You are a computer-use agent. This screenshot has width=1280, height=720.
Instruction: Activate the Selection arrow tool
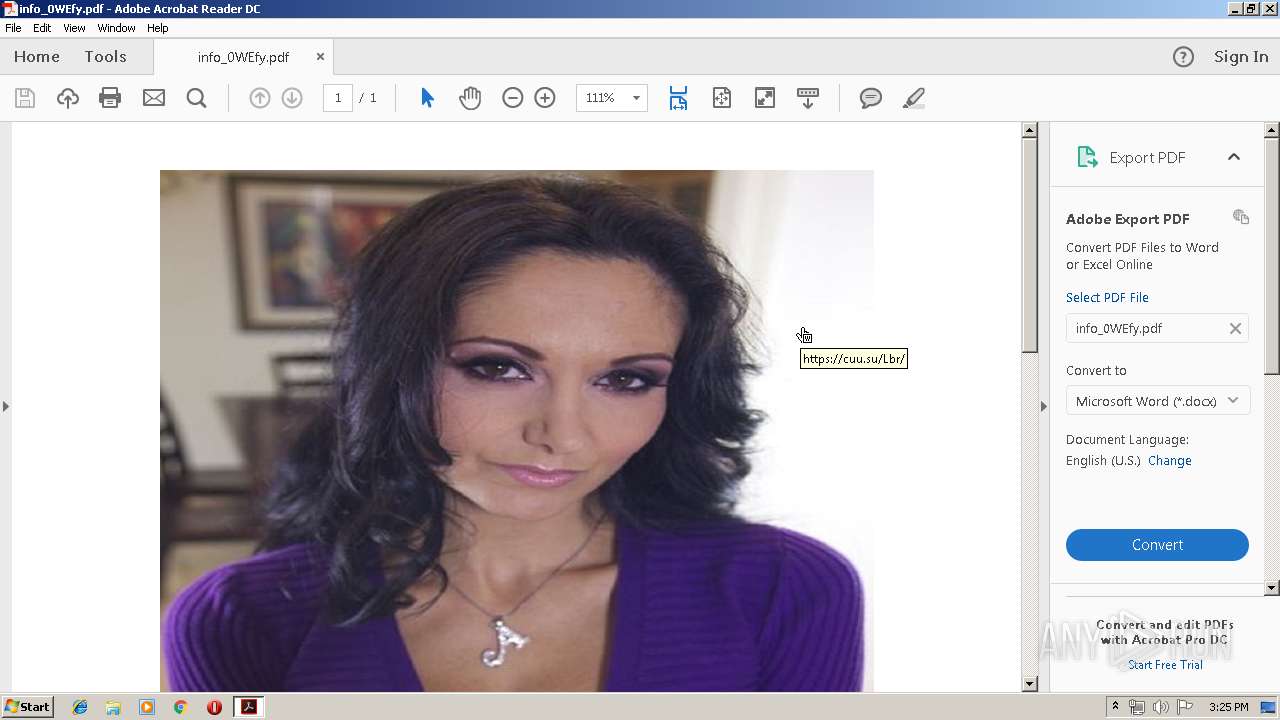(x=427, y=98)
